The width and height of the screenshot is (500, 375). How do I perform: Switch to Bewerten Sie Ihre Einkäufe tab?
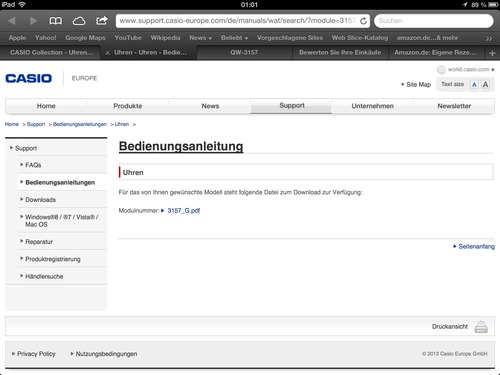coord(340,53)
